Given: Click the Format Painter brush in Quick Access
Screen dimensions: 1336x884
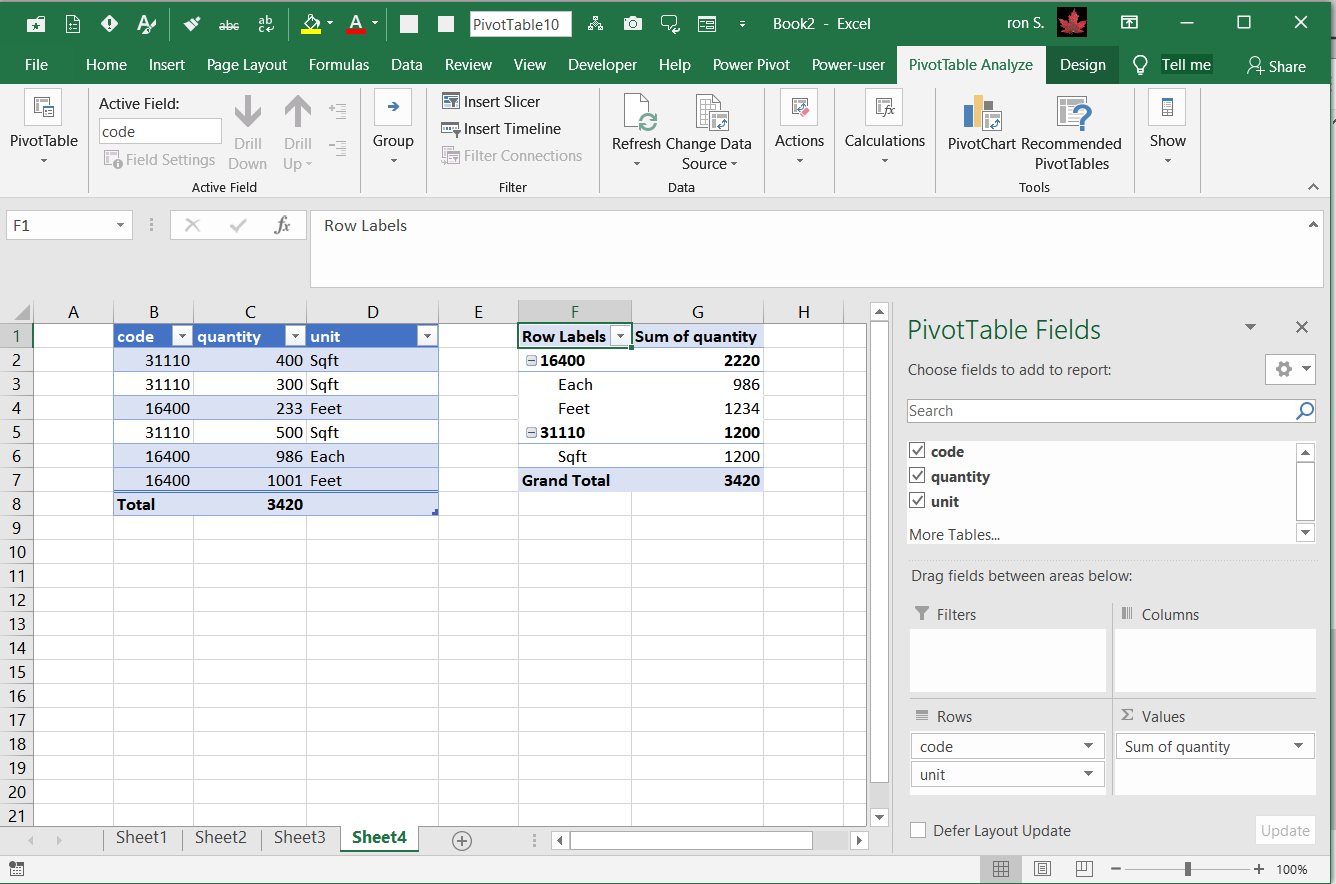Looking at the screenshot, I should tap(194, 23).
